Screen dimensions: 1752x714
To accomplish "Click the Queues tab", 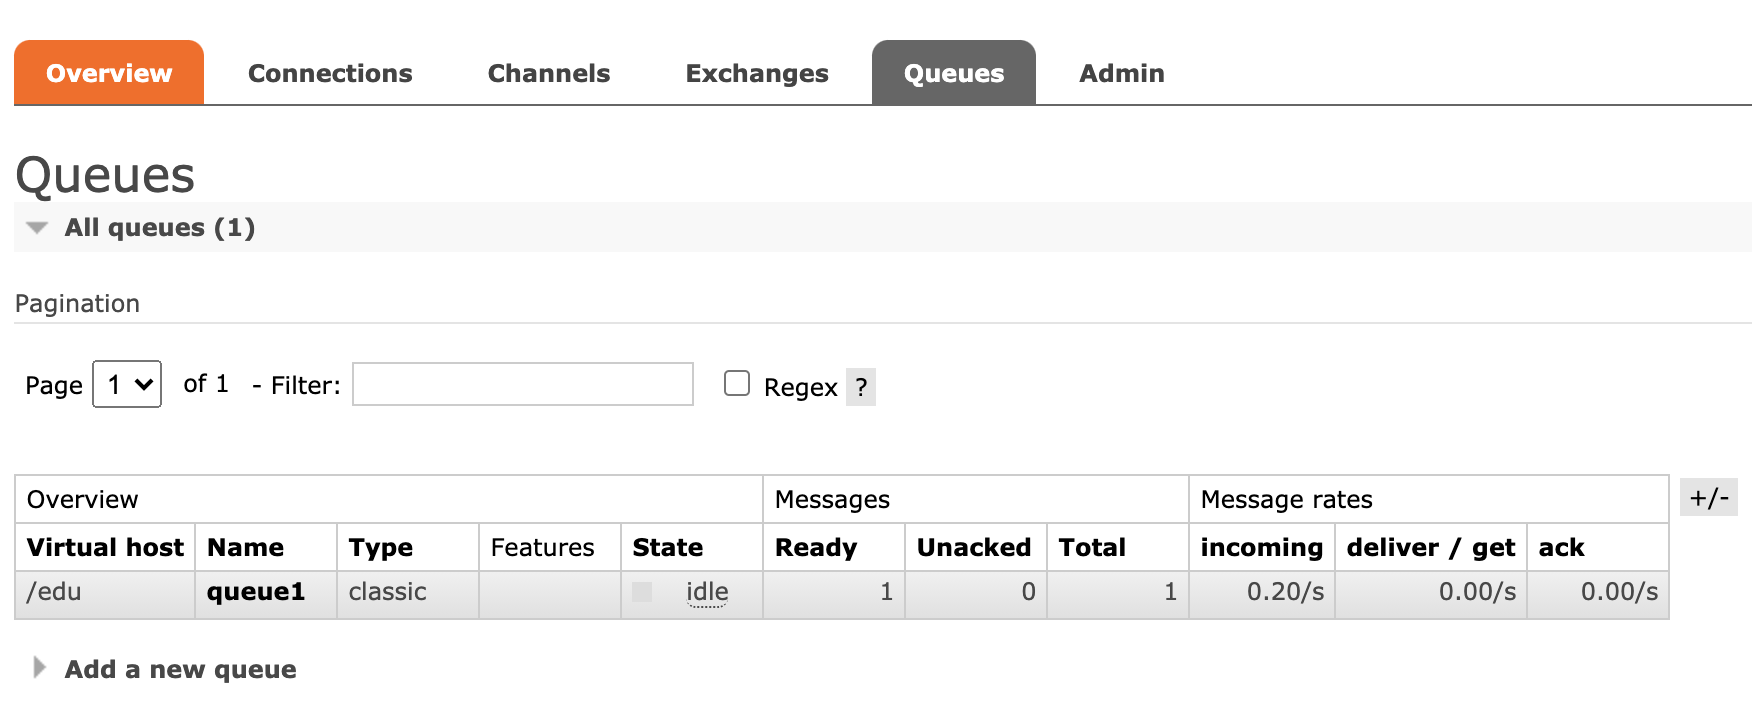I will 953,73.
